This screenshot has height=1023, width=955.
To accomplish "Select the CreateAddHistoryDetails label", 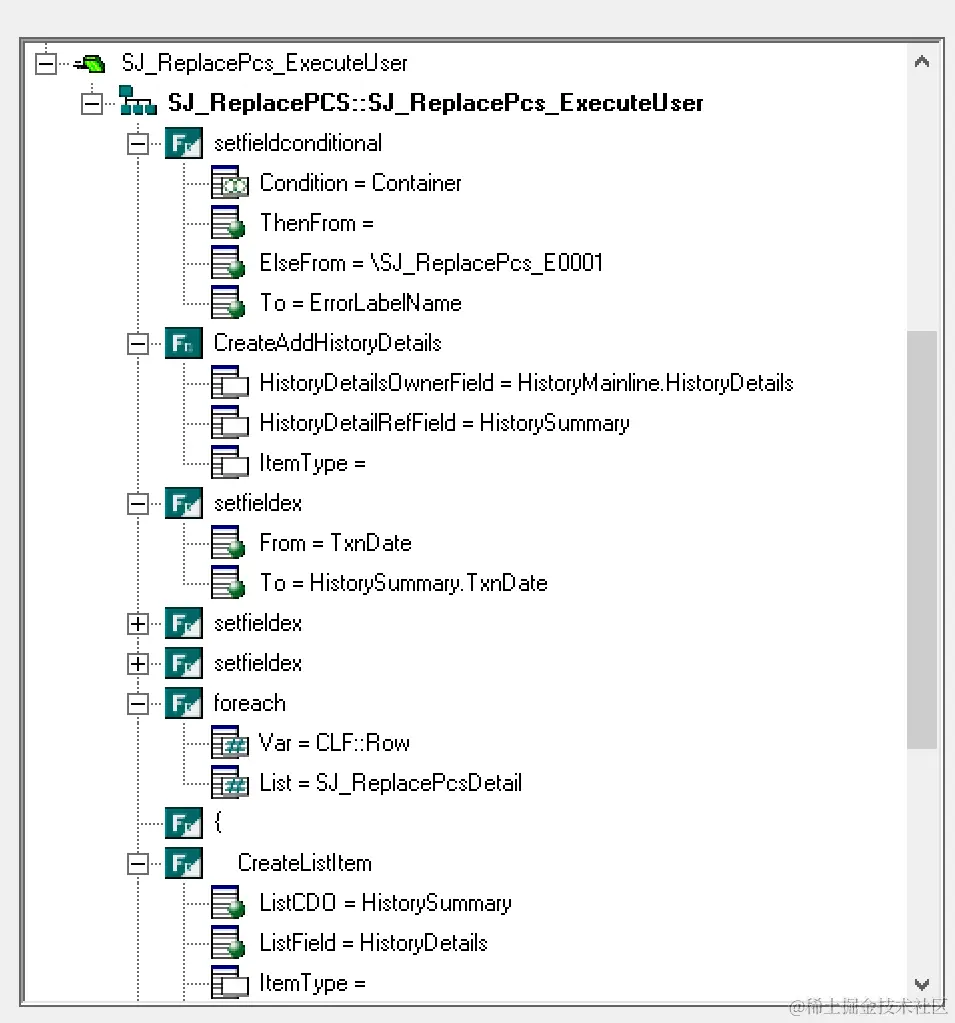I will pos(327,343).
